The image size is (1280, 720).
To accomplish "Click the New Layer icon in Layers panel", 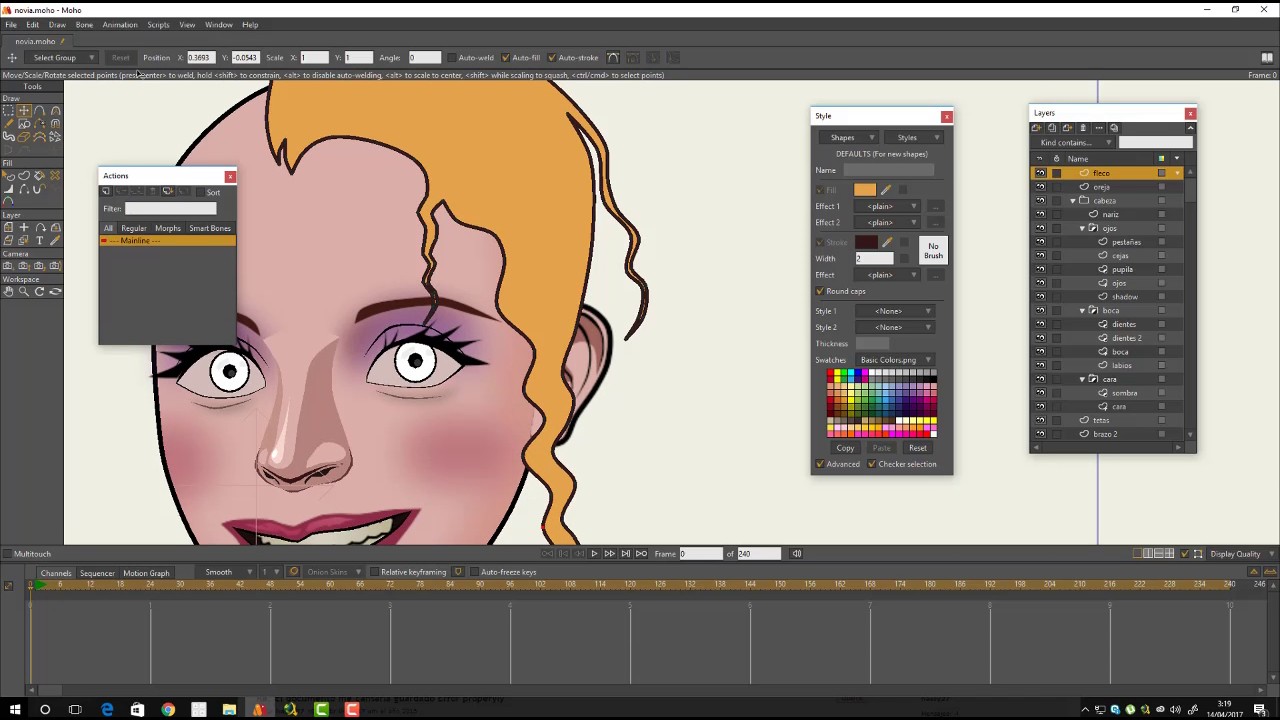I will [x=1036, y=128].
